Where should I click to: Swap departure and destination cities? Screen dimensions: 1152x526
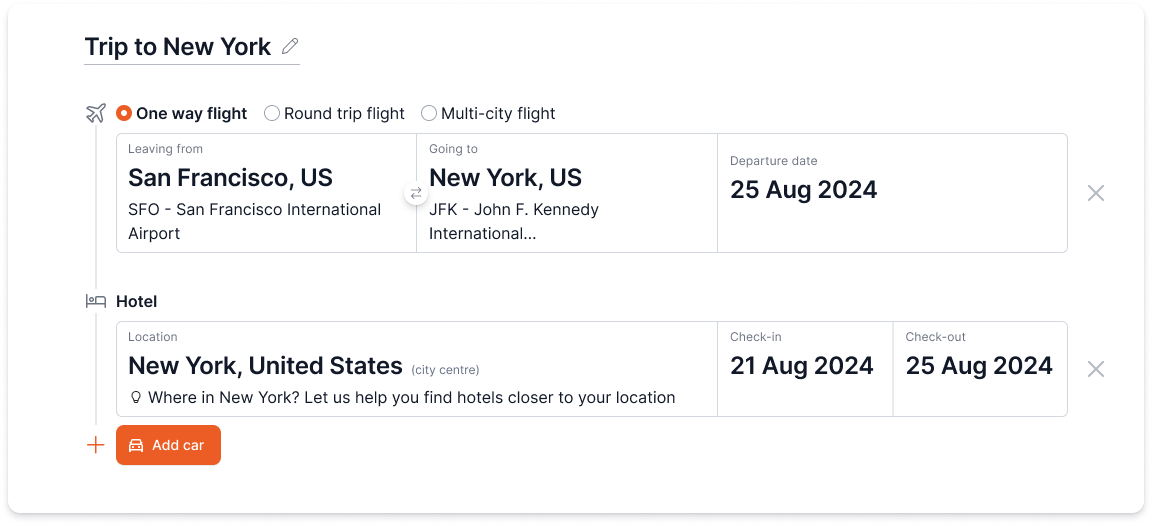pos(416,194)
